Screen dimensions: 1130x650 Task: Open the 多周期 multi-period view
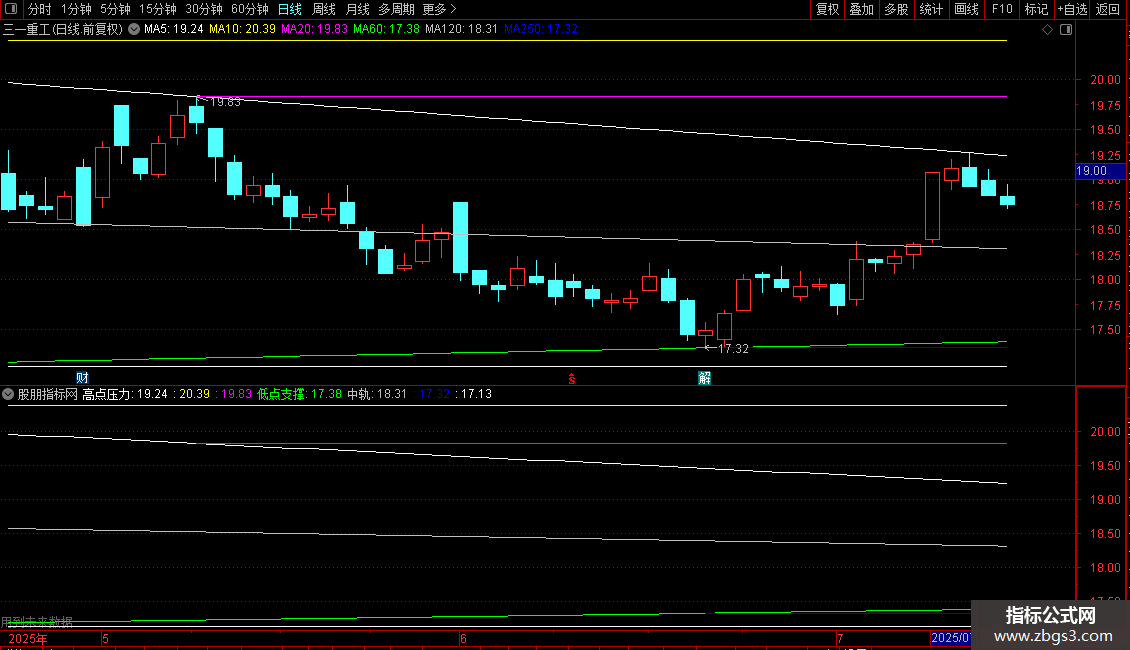click(x=396, y=9)
